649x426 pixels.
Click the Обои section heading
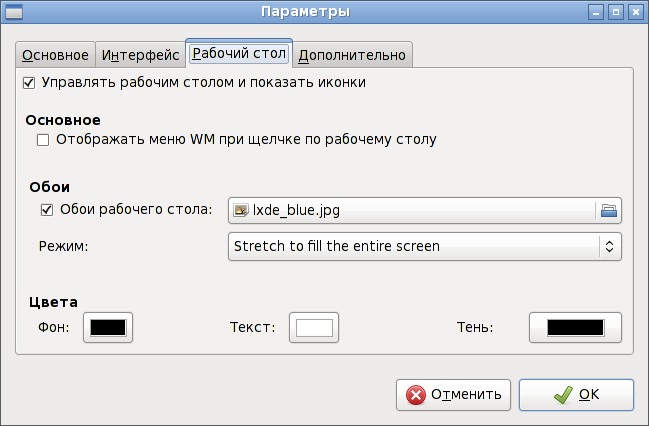tap(50, 187)
